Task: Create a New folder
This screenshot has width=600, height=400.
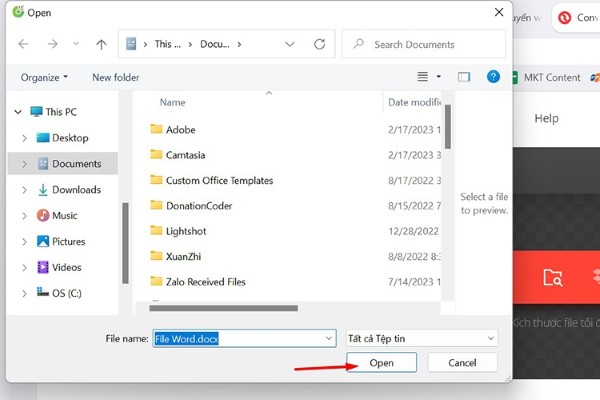Action: 116,78
